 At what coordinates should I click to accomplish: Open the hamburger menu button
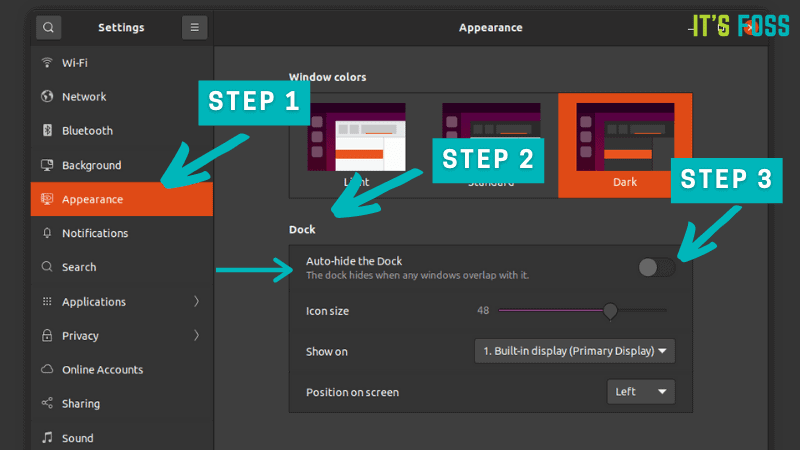click(x=195, y=27)
